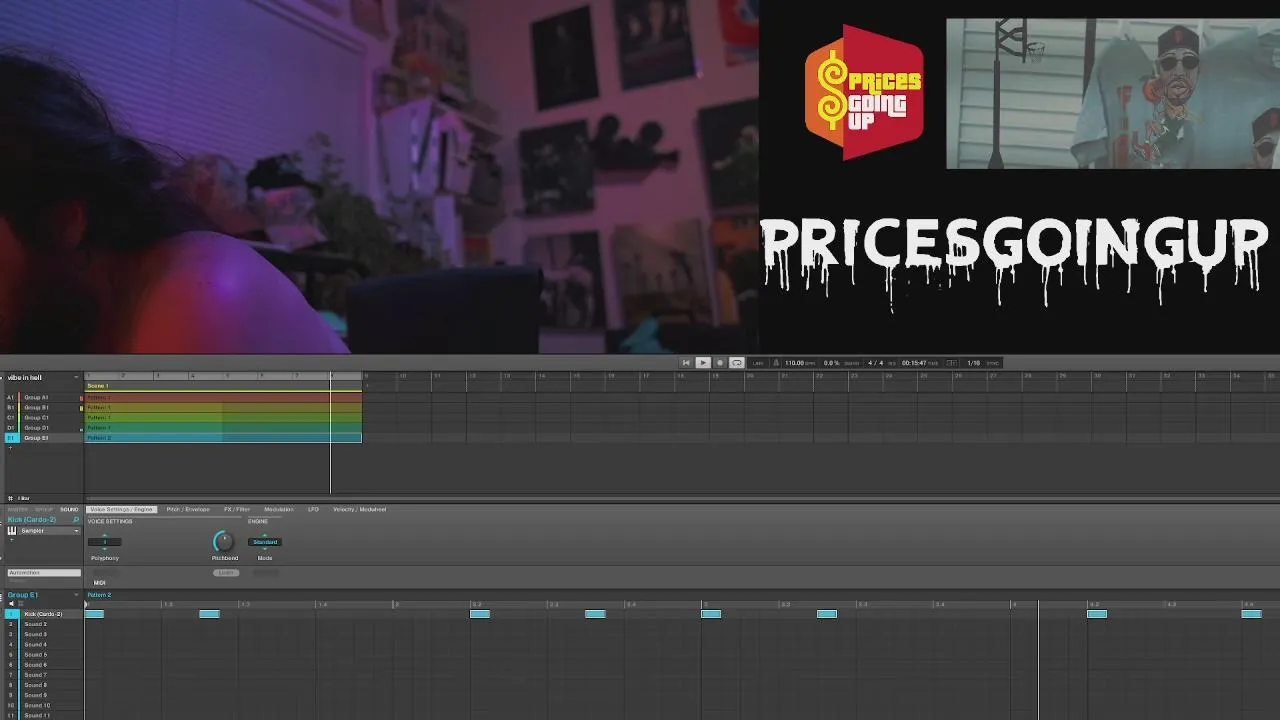The height and width of the screenshot is (720, 1280).
Task: Click the SYNC label in the transport
Action: [x=992, y=363]
